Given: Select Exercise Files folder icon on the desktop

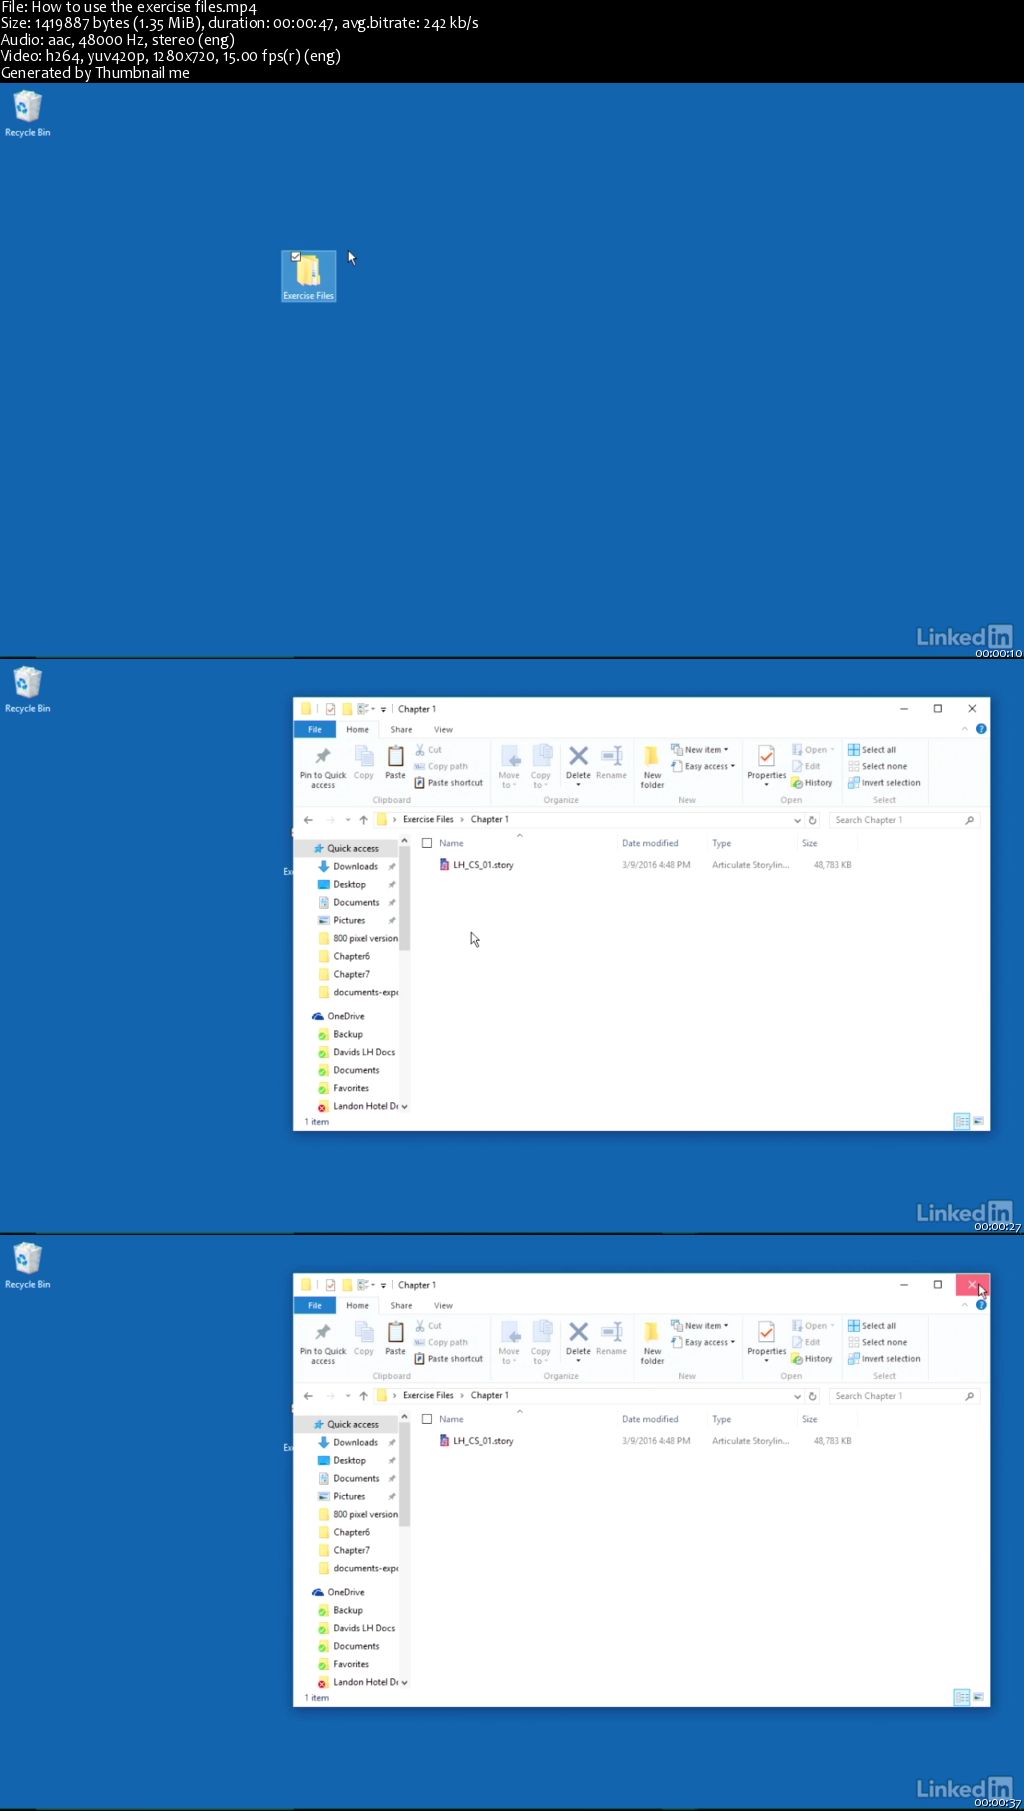Looking at the screenshot, I should tap(308, 275).
